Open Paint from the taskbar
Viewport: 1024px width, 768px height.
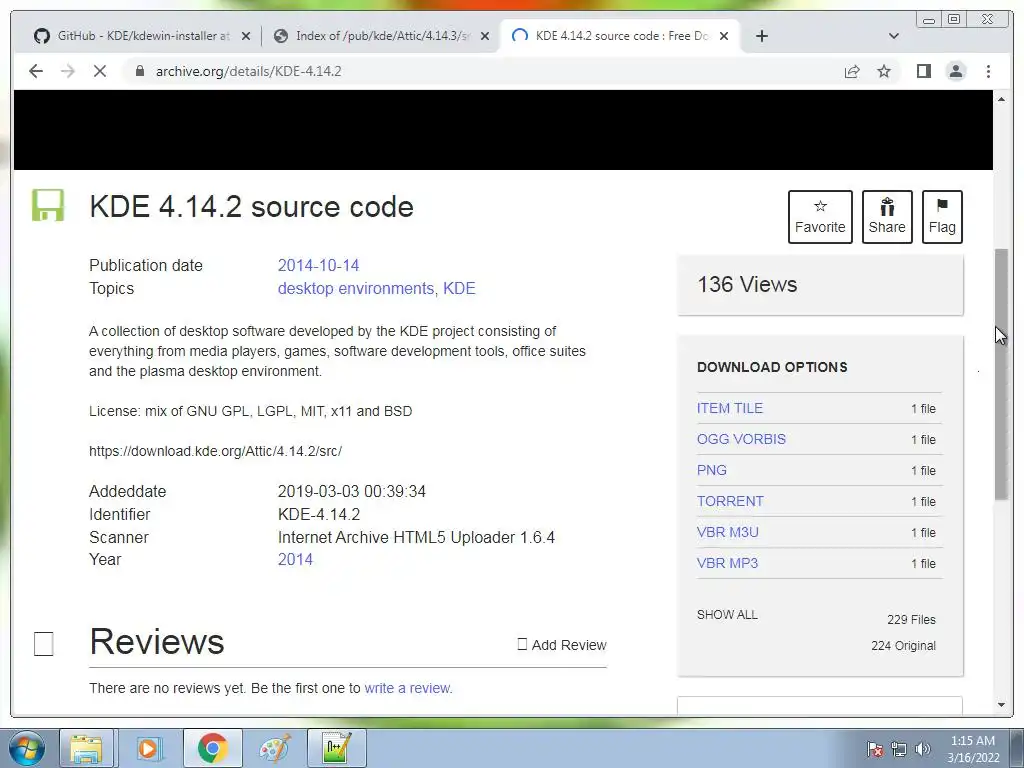click(274, 748)
